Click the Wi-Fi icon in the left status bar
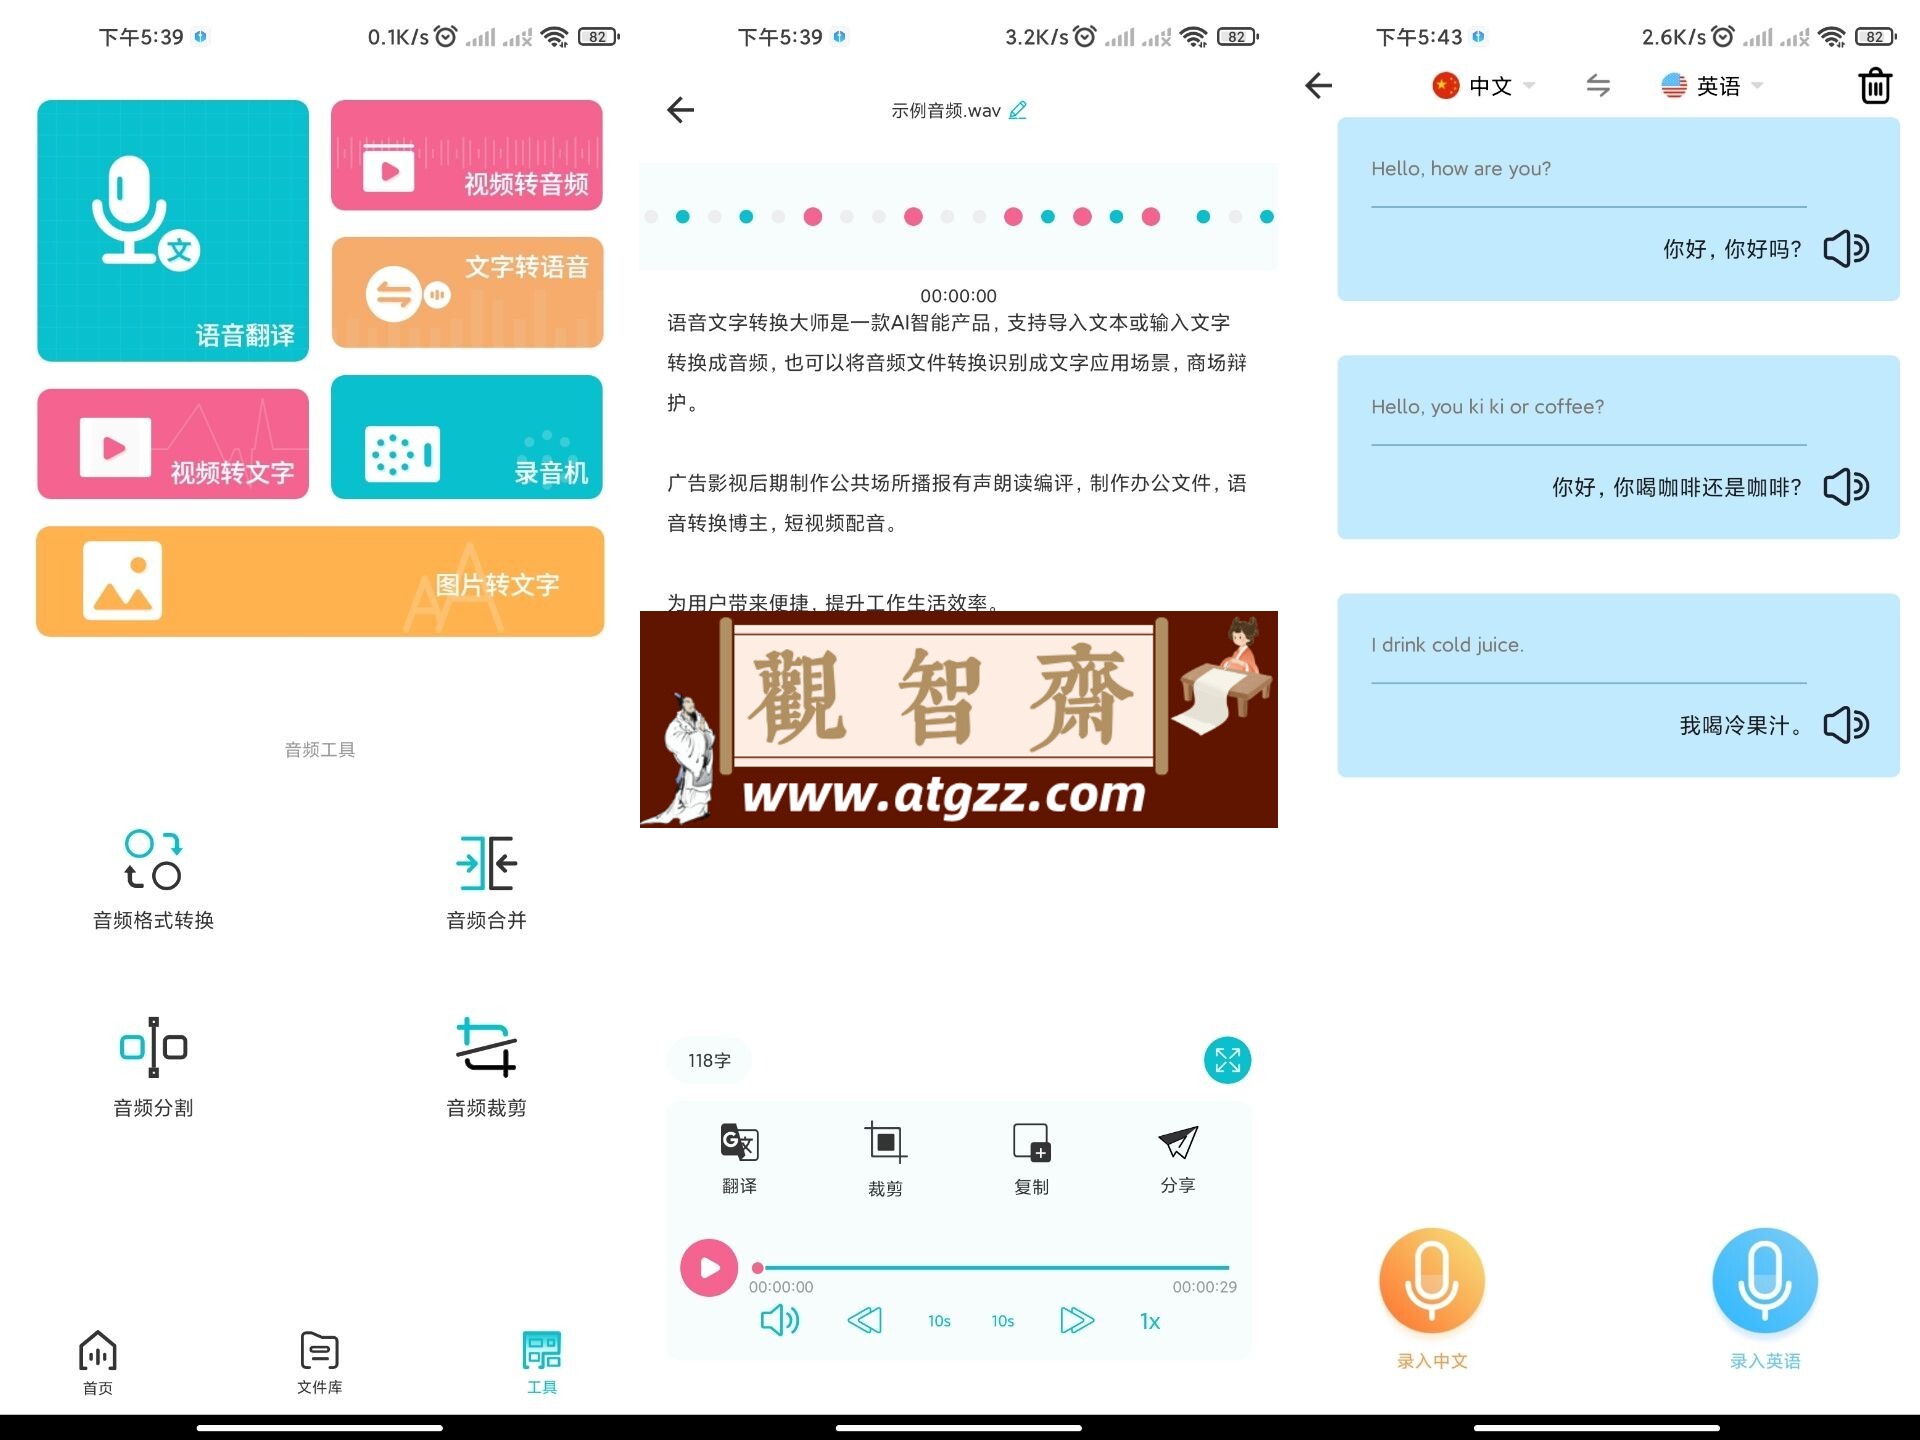The height and width of the screenshot is (1440, 1920). coord(554,37)
